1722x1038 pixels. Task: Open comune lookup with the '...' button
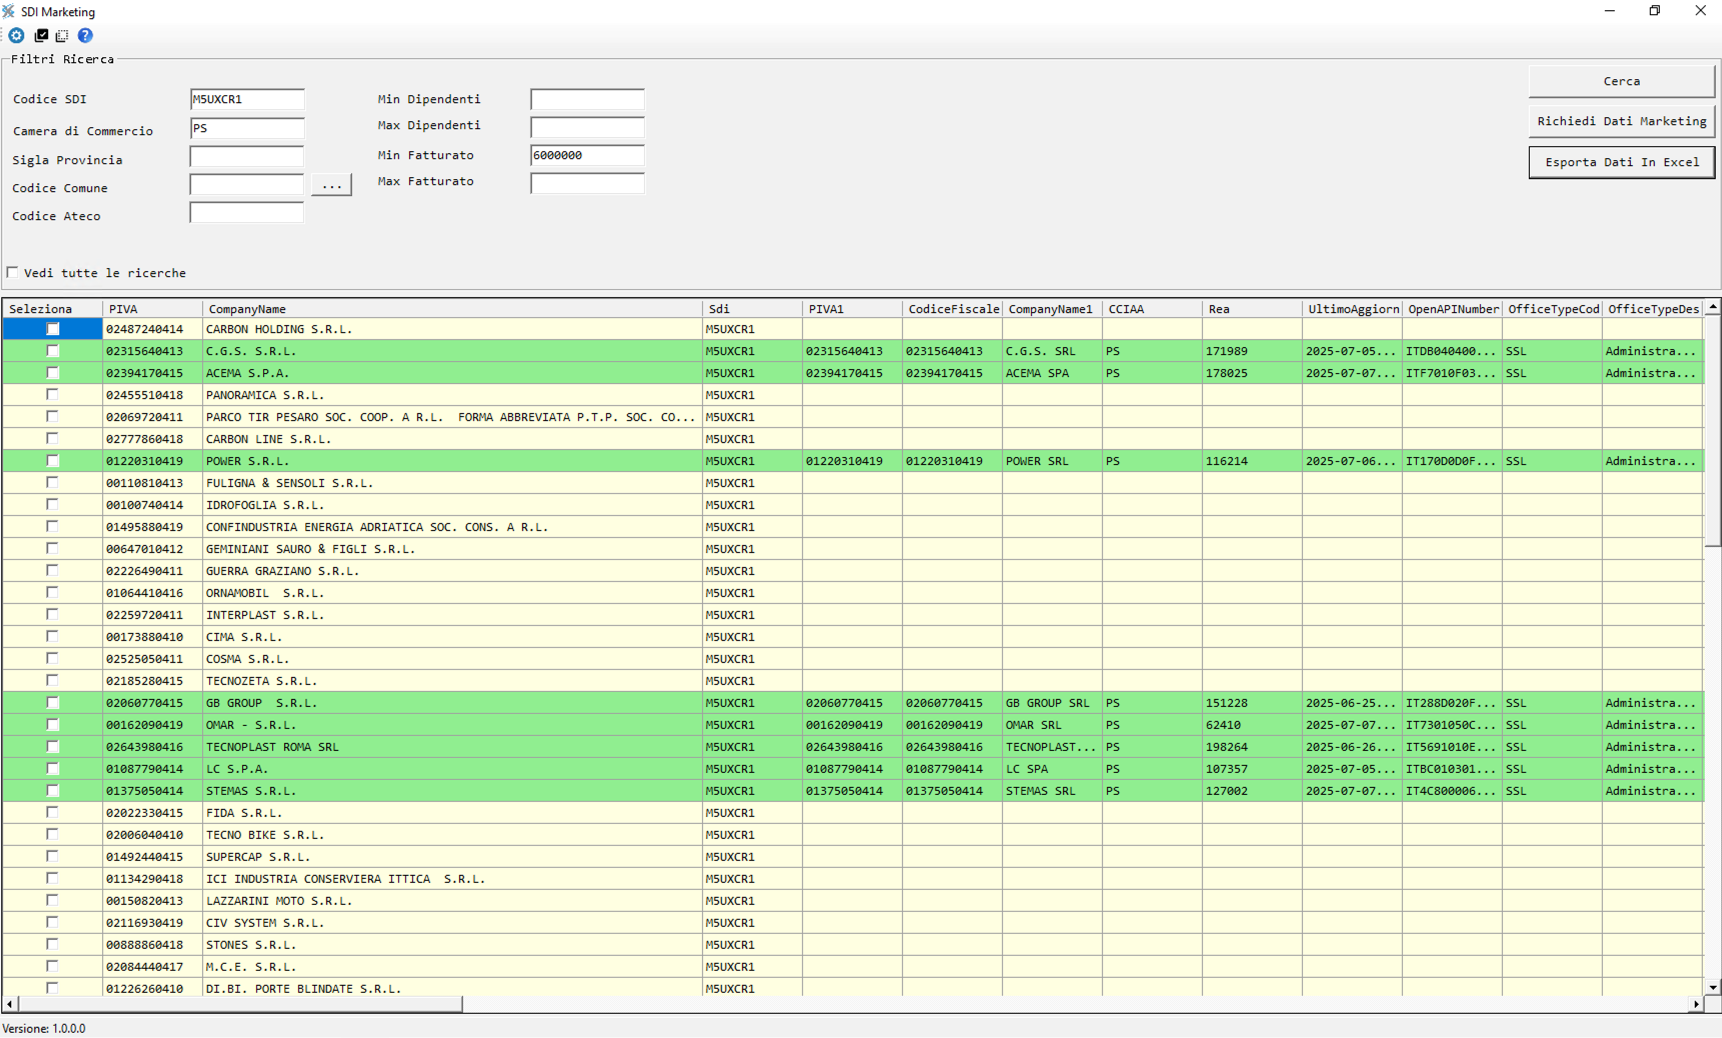331,185
